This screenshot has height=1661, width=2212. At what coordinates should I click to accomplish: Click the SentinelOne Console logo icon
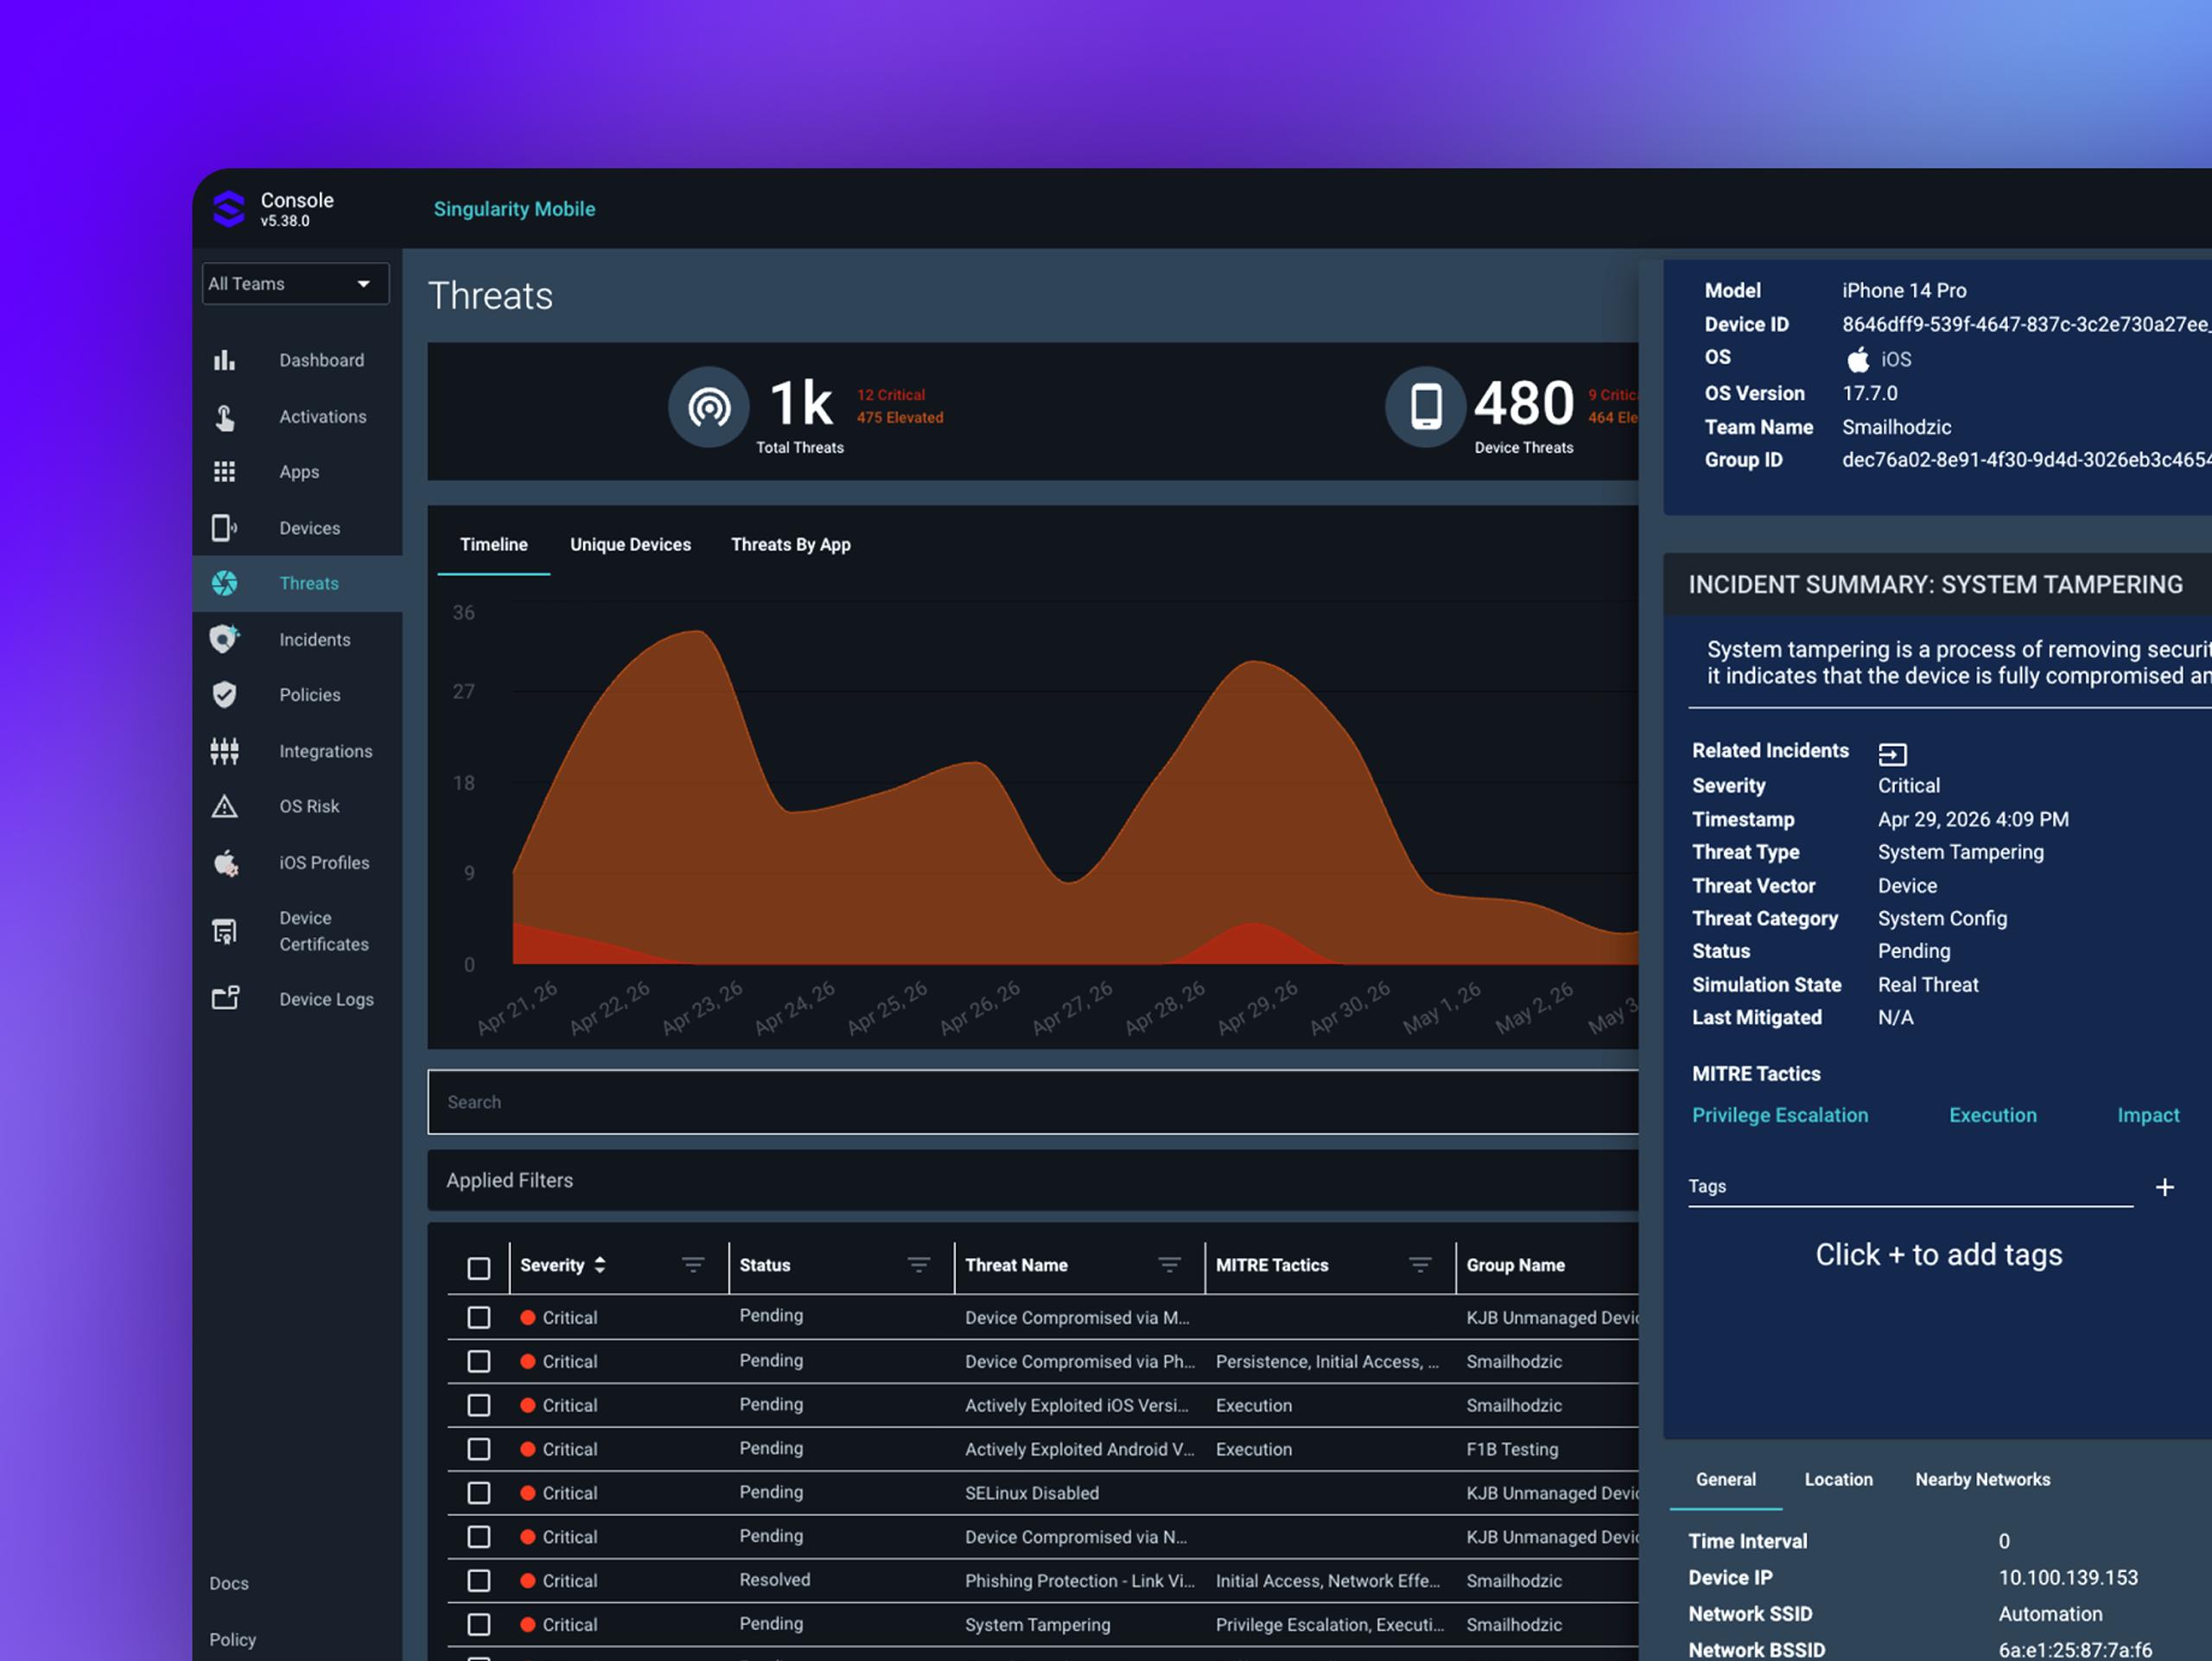pyautogui.click(x=229, y=209)
